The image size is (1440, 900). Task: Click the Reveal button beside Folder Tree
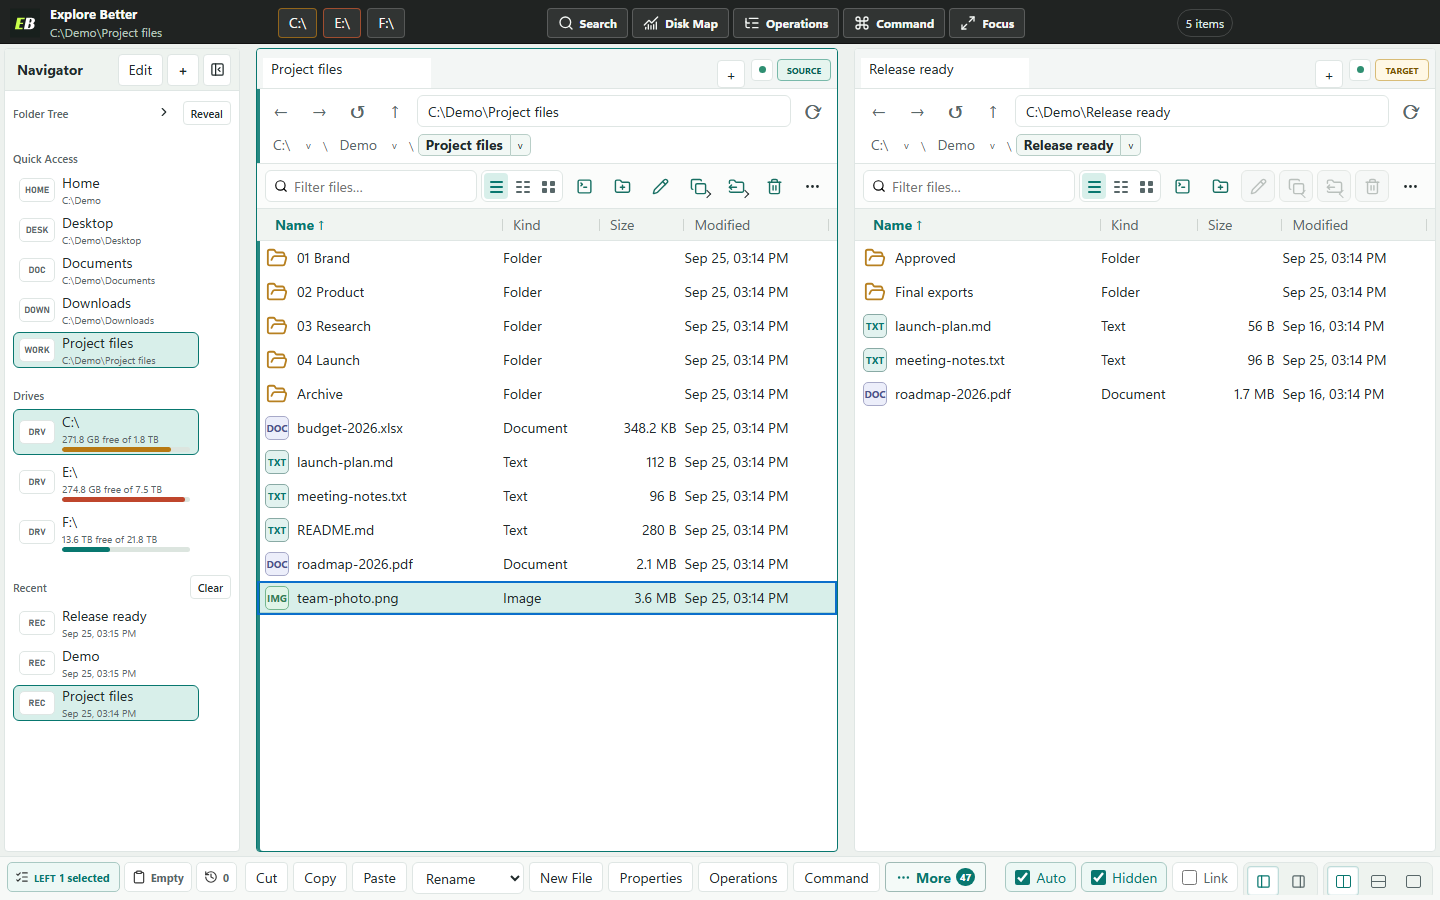[206, 114]
